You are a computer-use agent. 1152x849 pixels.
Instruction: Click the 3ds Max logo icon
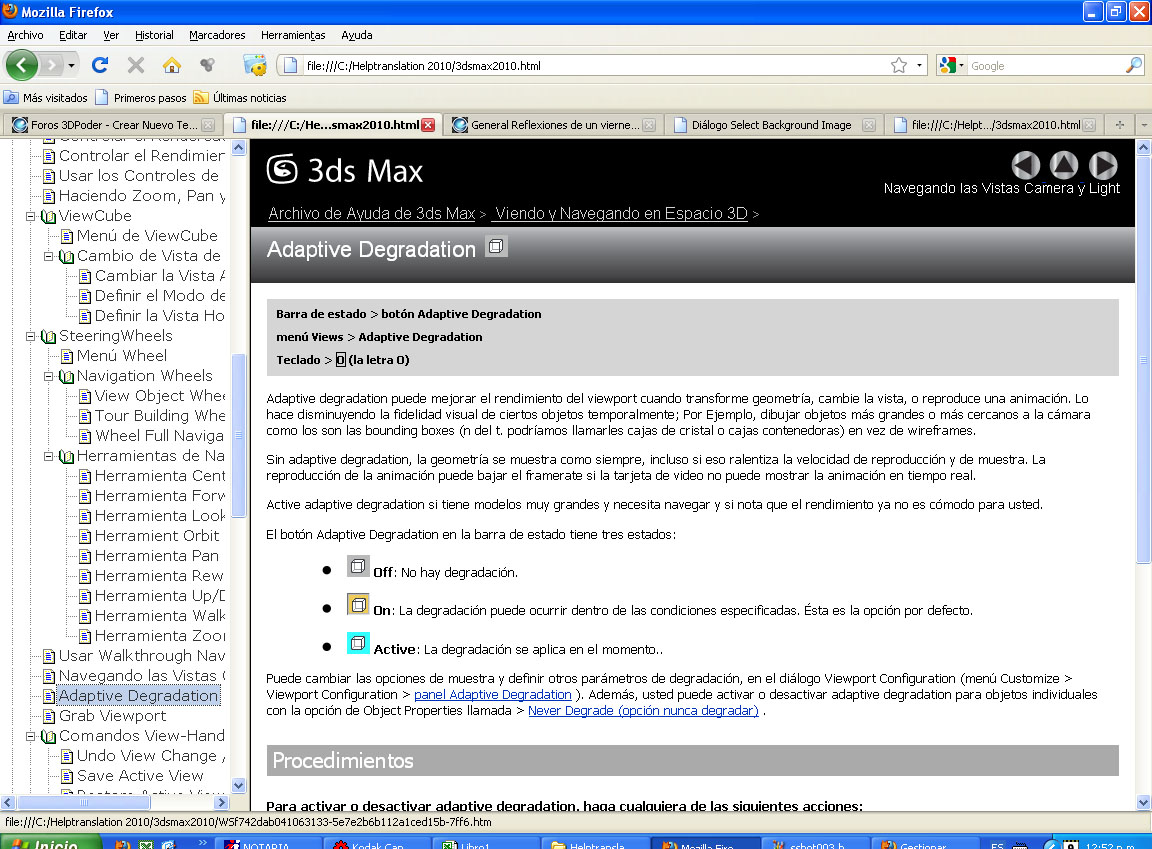(282, 169)
